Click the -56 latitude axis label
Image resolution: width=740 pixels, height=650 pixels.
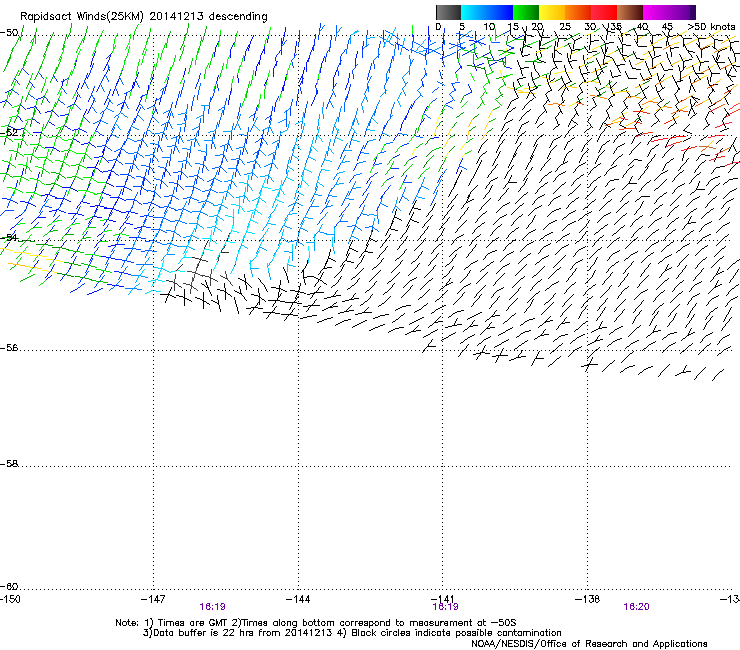[x=9, y=348]
